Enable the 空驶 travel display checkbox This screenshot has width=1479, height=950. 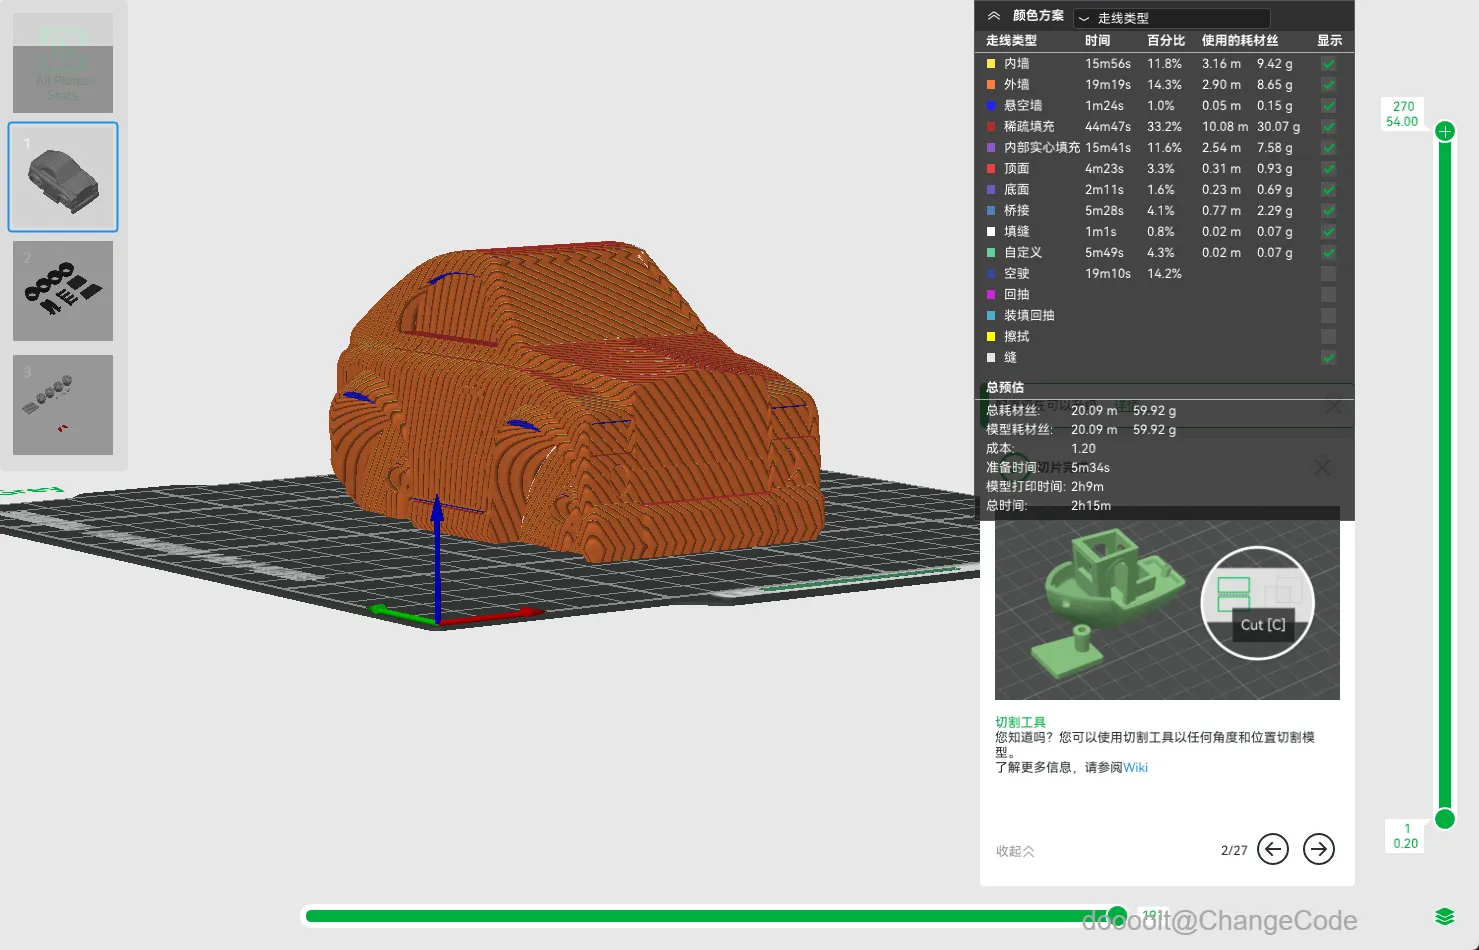tap(1328, 274)
